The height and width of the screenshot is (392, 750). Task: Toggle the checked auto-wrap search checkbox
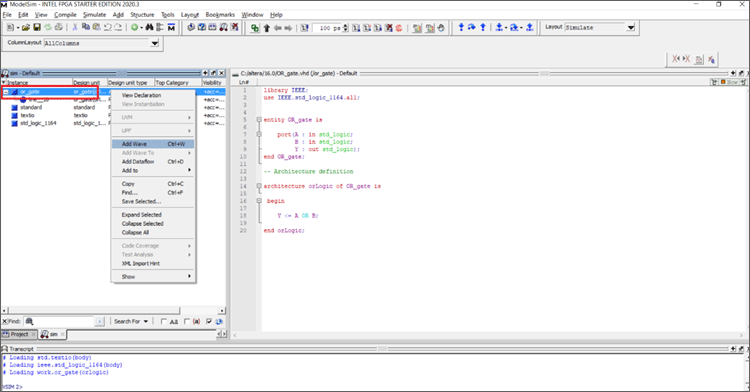[209, 322]
